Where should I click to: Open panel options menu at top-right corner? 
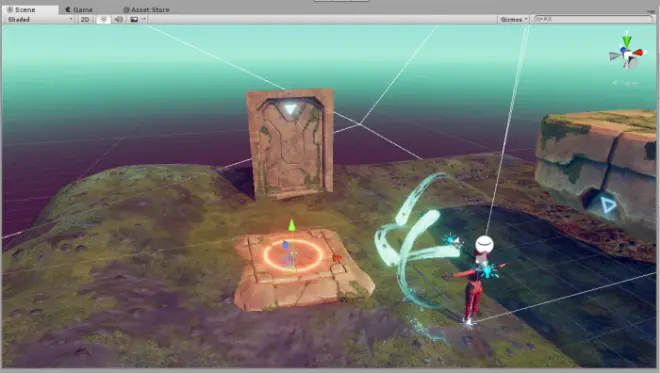(652, 10)
